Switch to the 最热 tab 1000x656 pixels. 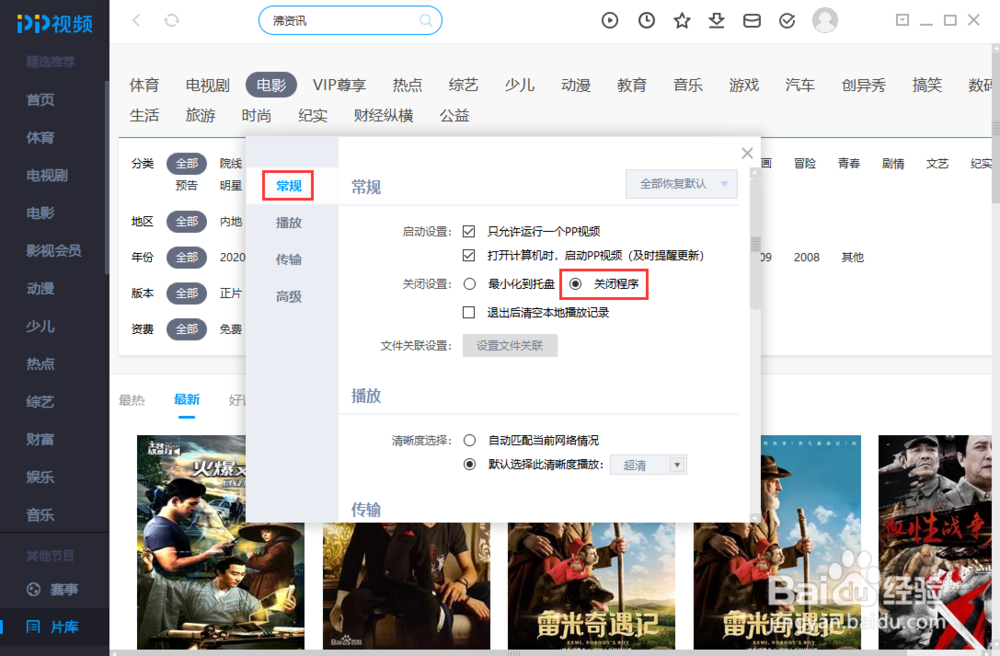133,400
